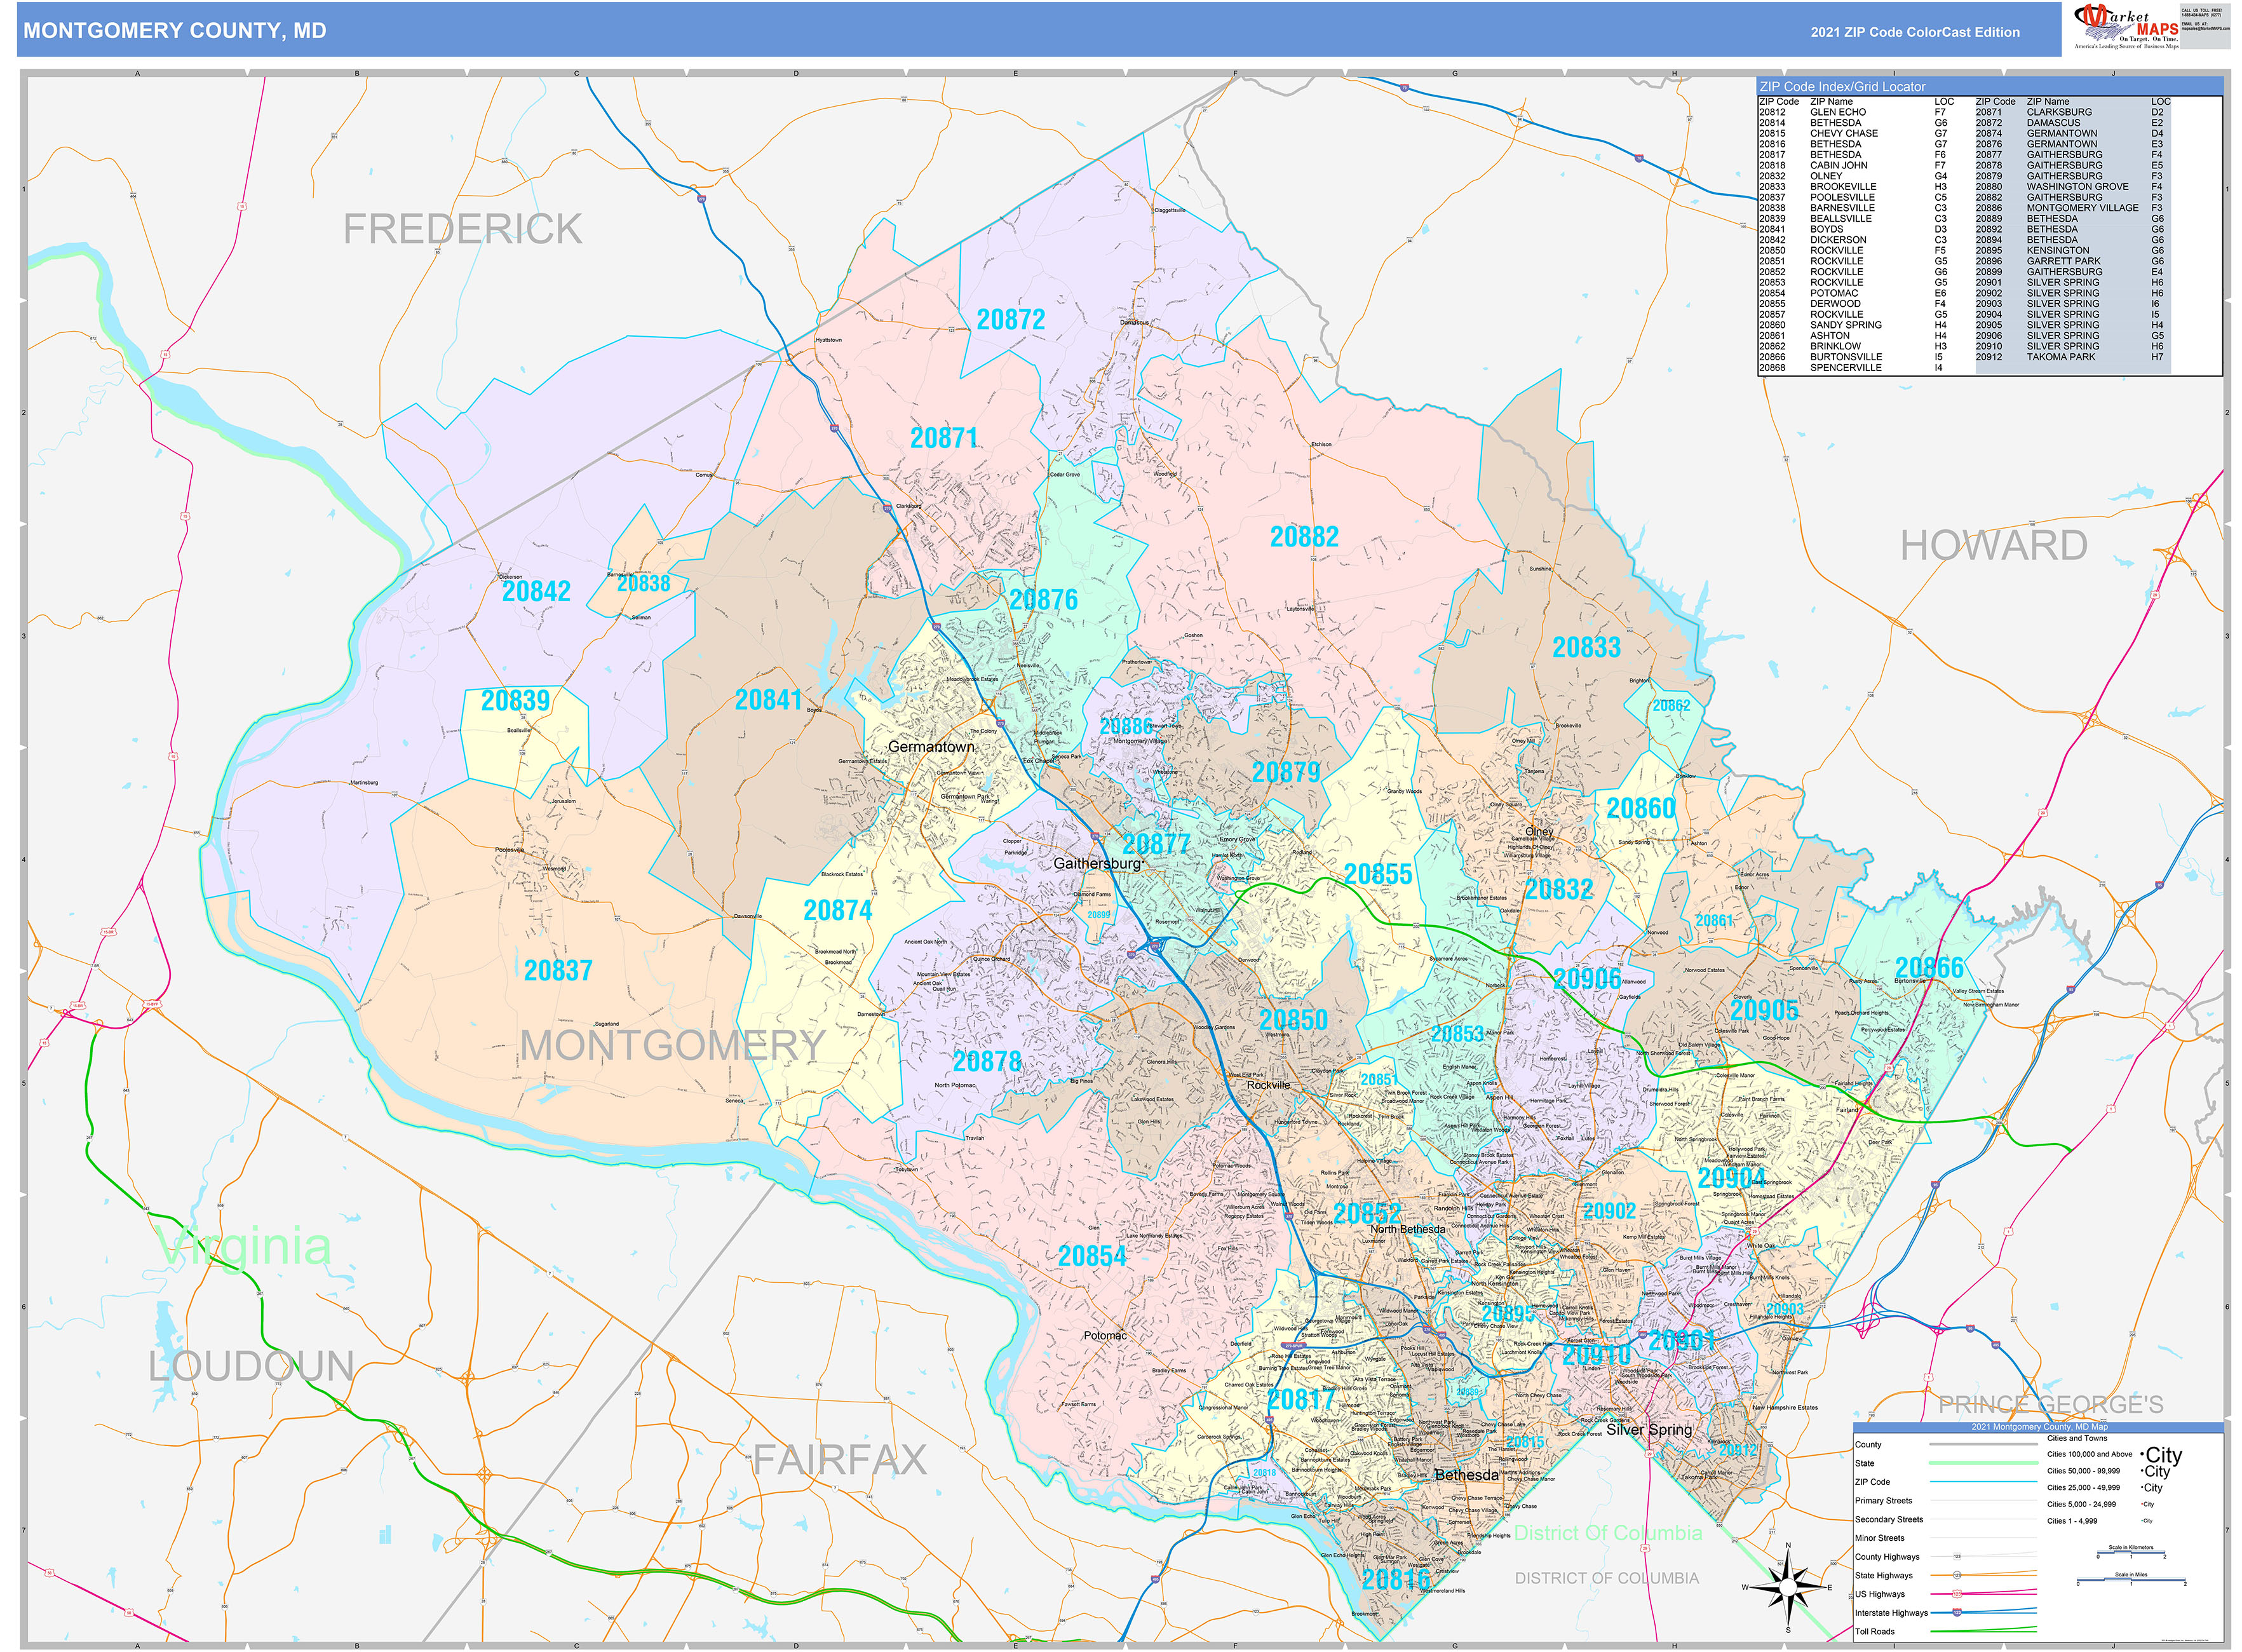Click the PRINCE GEORGE'S county label
This screenshot has height=1652, width=2242.
(x=2051, y=1405)
